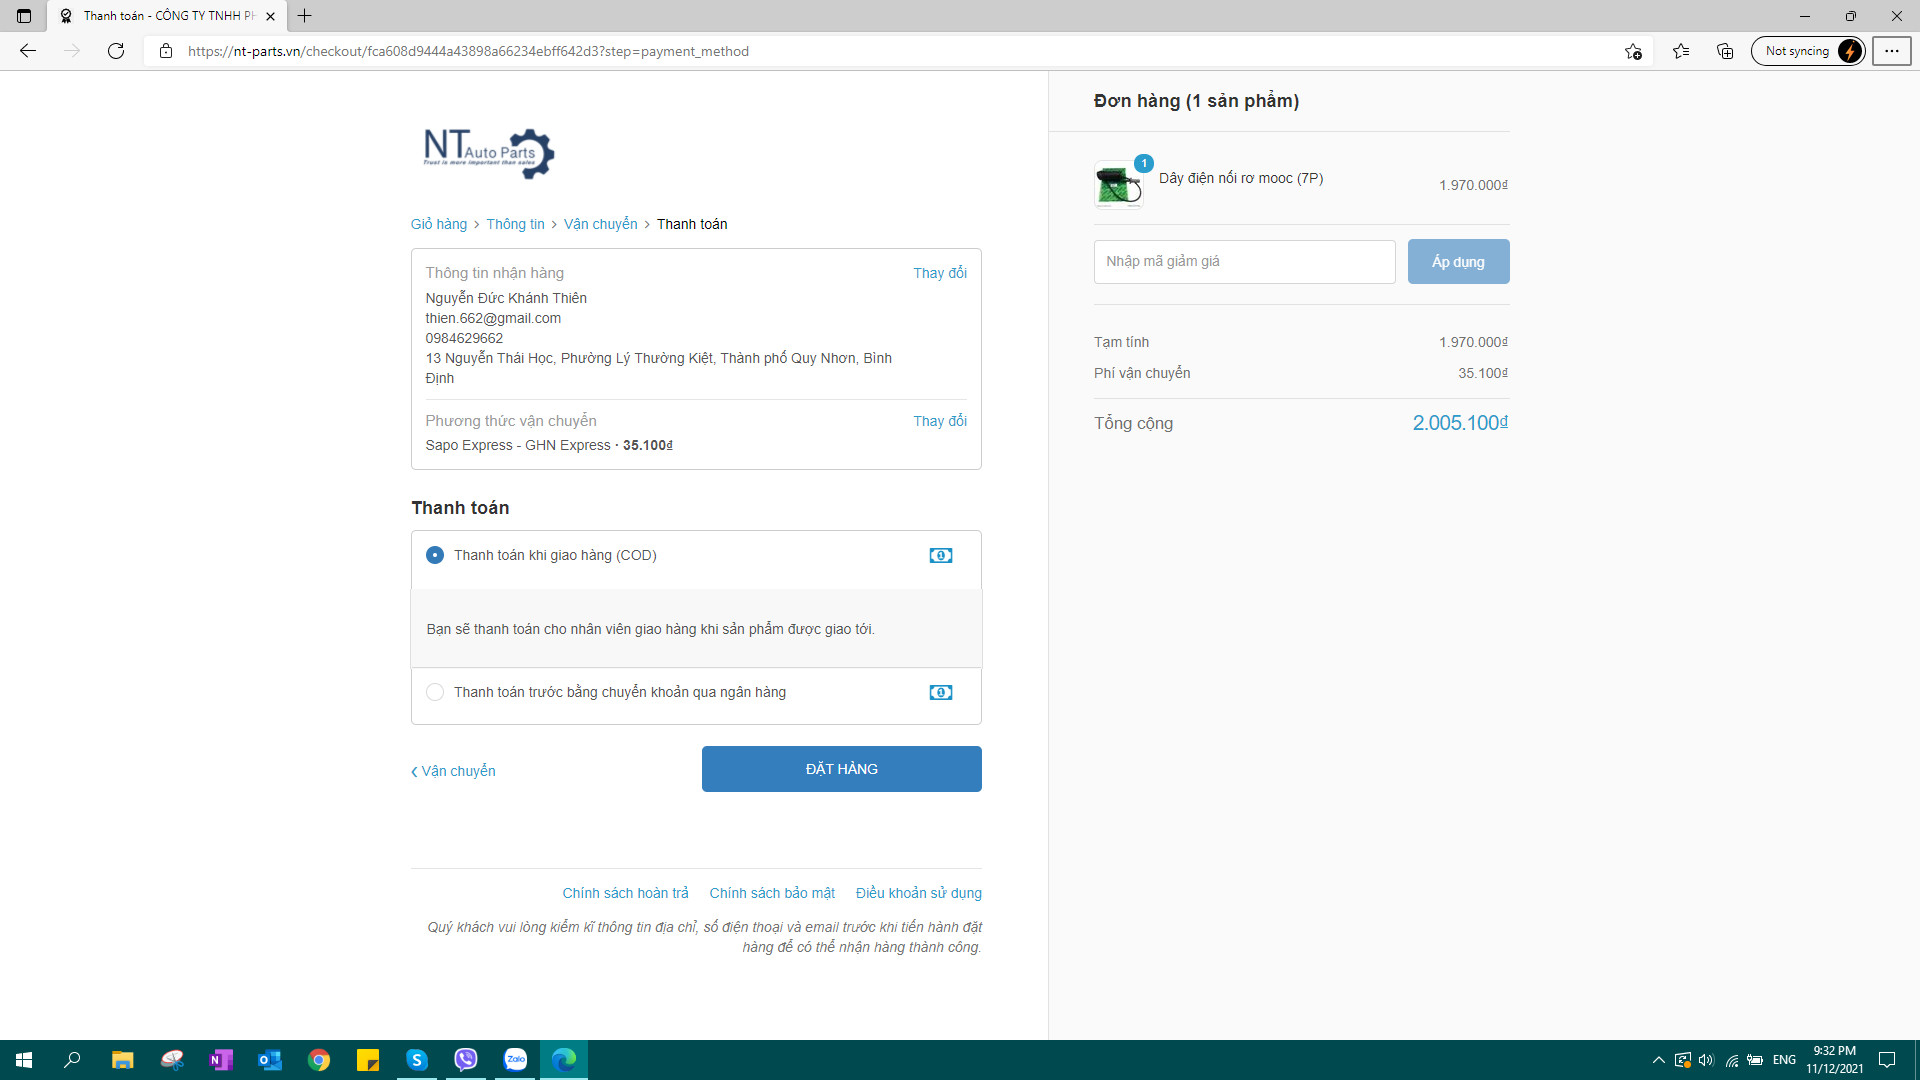Viewport: 1920px width, 1080px height.
Task: Select Thanh toán khi giao hàng (COD) option
Action: point(435,555)
